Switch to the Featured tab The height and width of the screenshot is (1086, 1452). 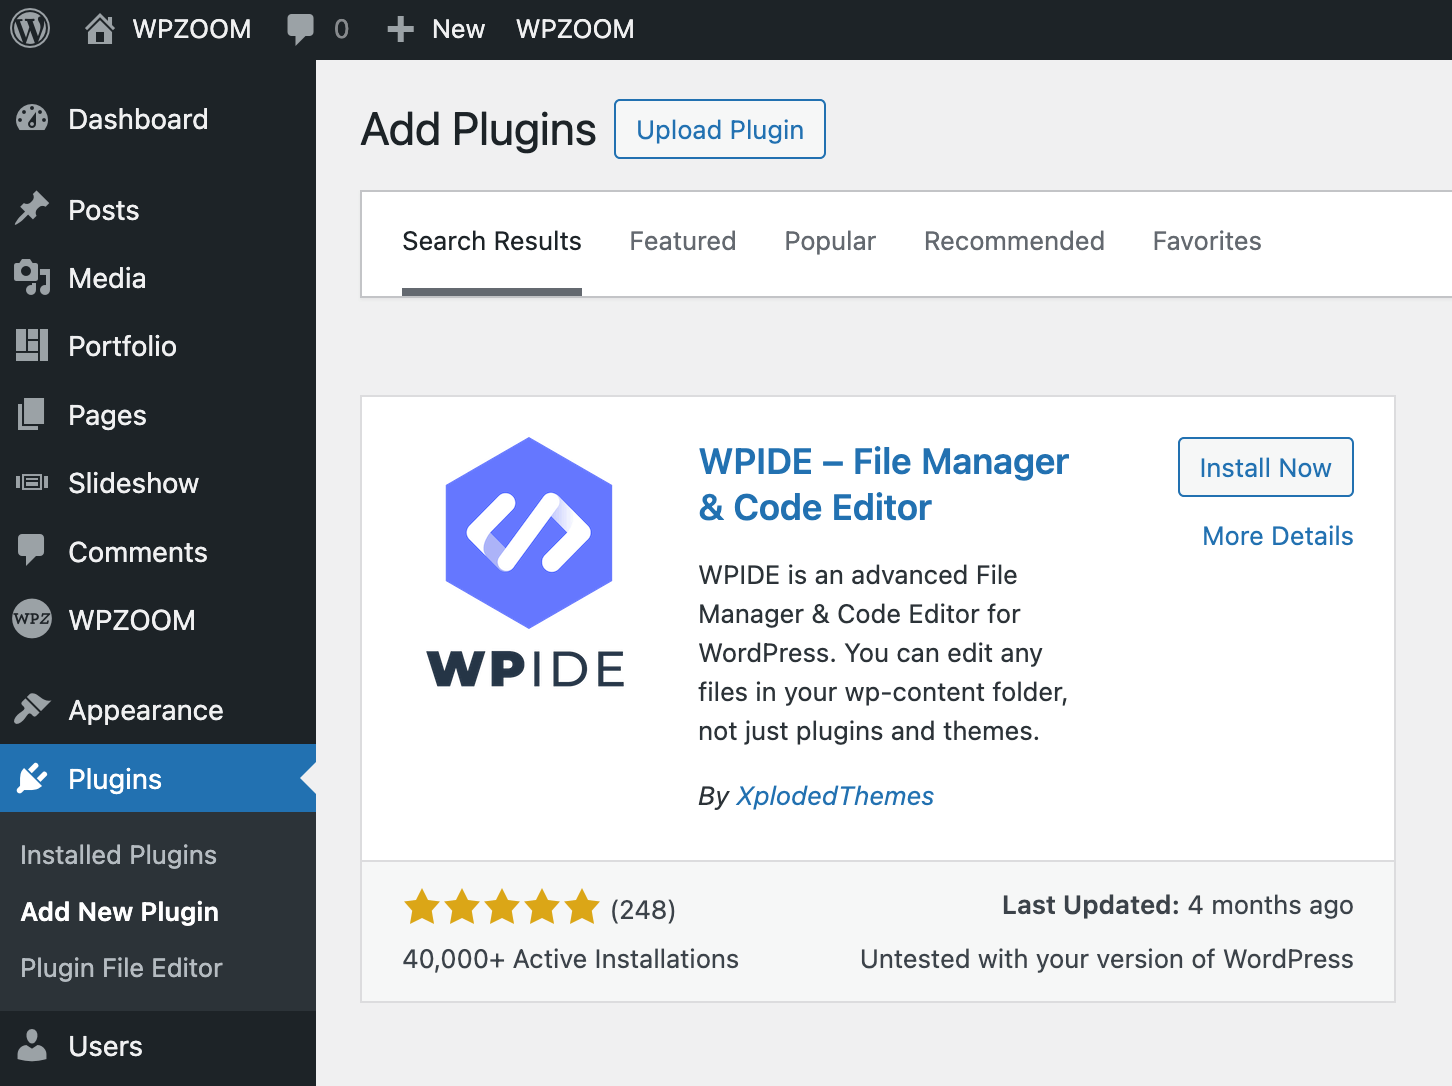tap(682, 241)
